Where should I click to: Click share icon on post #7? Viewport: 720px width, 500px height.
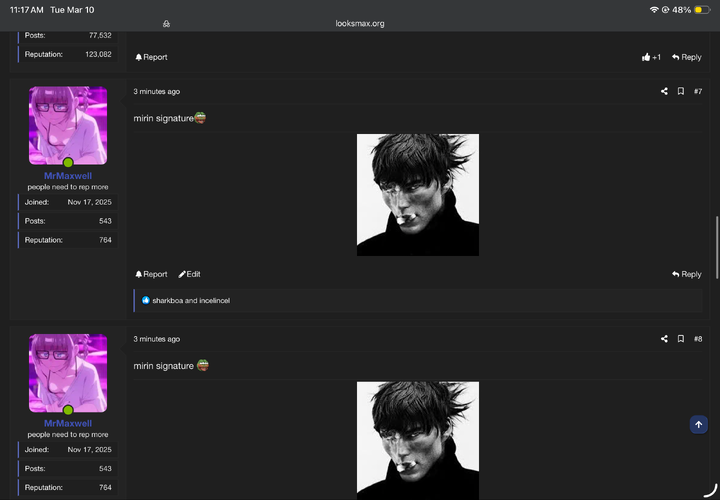click(664, 91)
